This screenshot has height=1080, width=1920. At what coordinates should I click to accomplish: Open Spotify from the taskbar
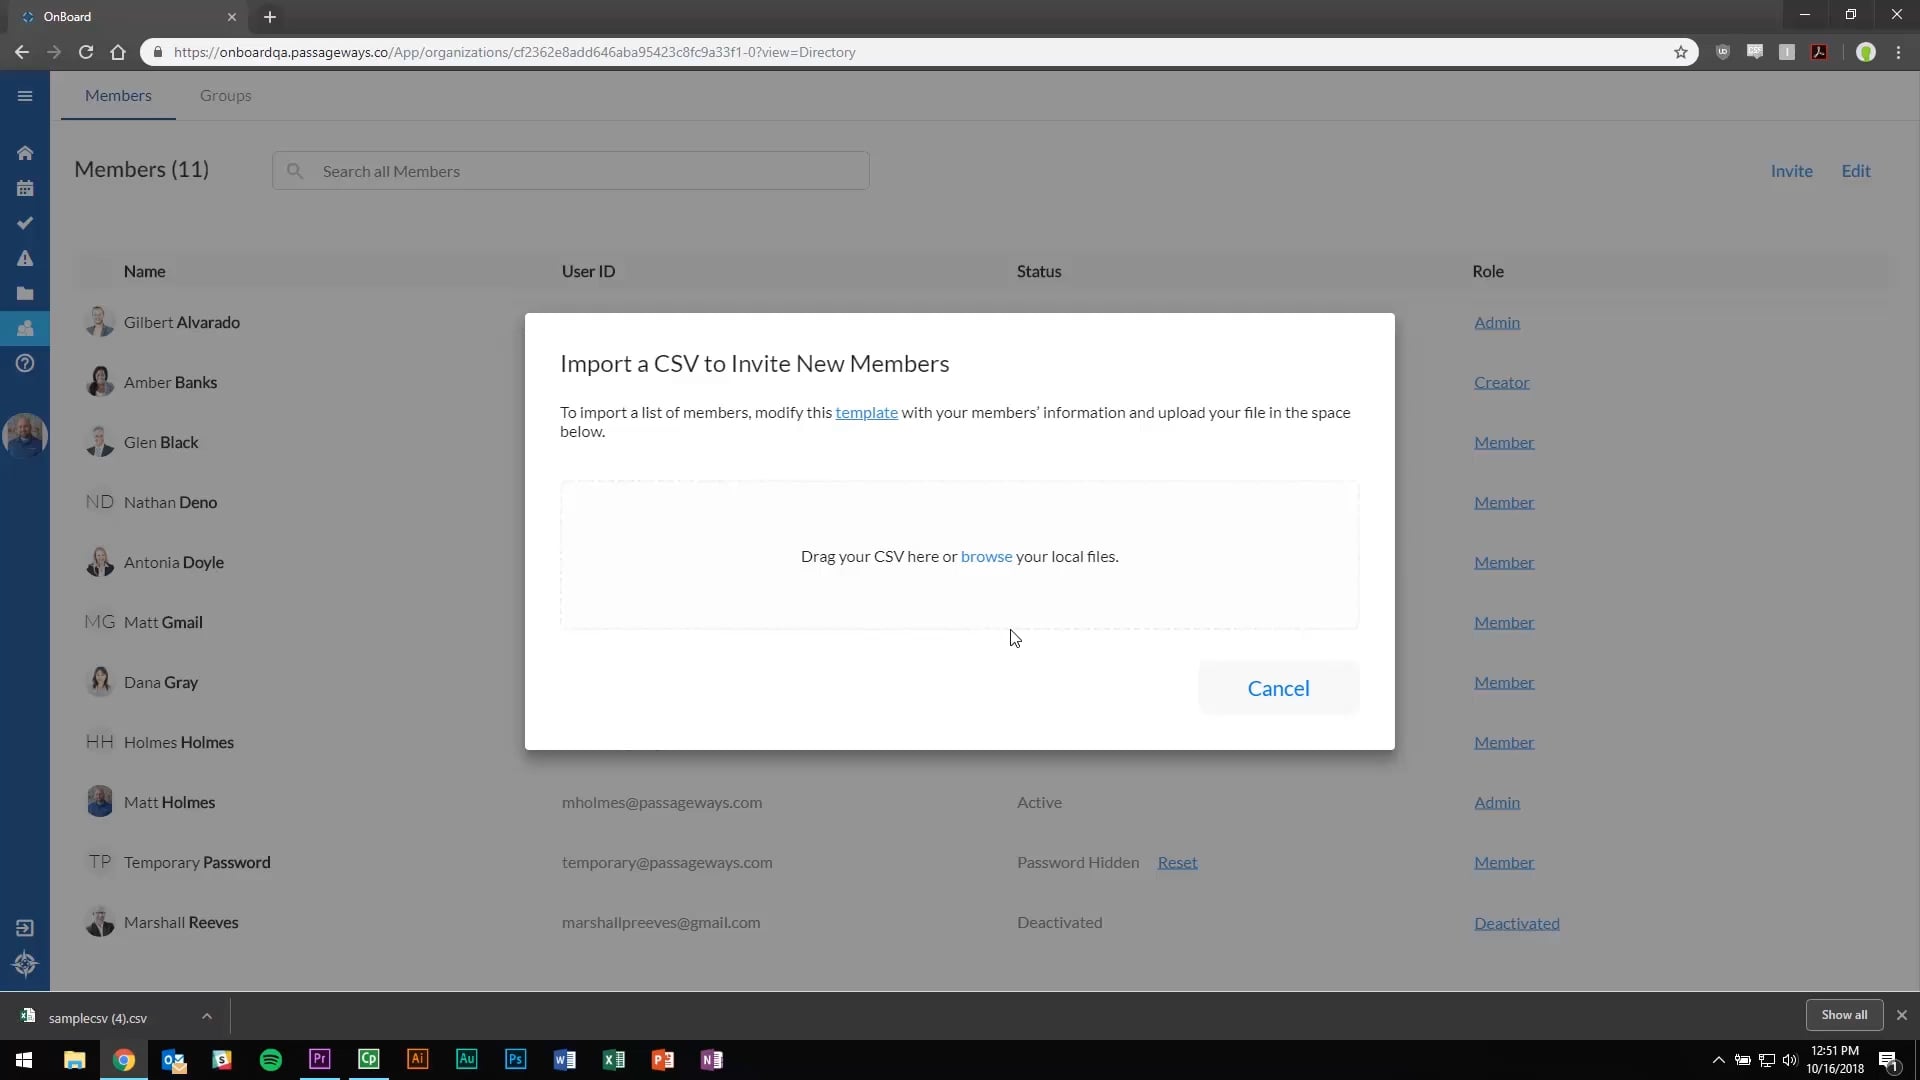pos(271,1060)
